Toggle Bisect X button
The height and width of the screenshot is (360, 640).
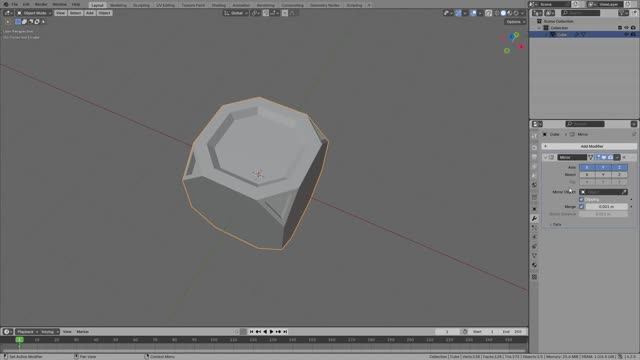pyautogui.click(x=587, y=175)
